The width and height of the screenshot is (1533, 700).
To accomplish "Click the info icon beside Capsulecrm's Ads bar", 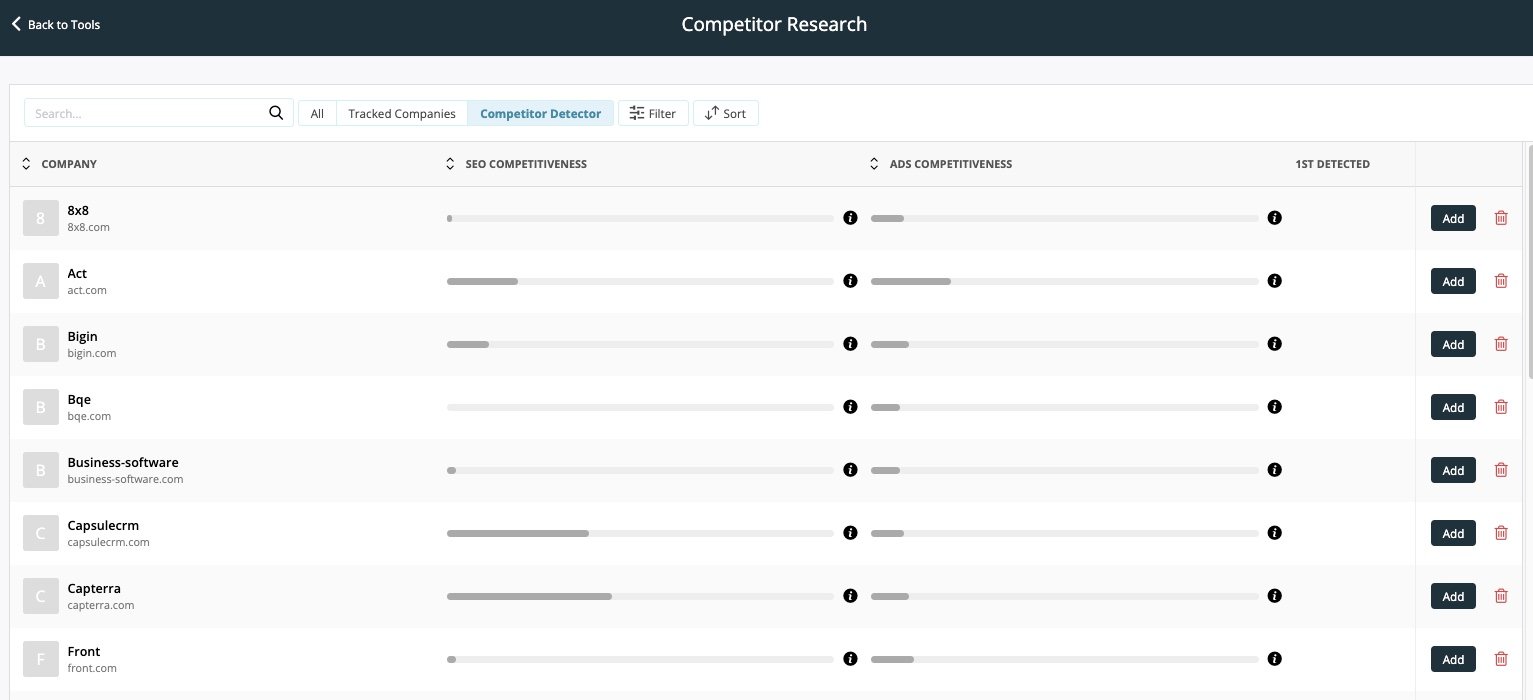I will coord(1274,533).
